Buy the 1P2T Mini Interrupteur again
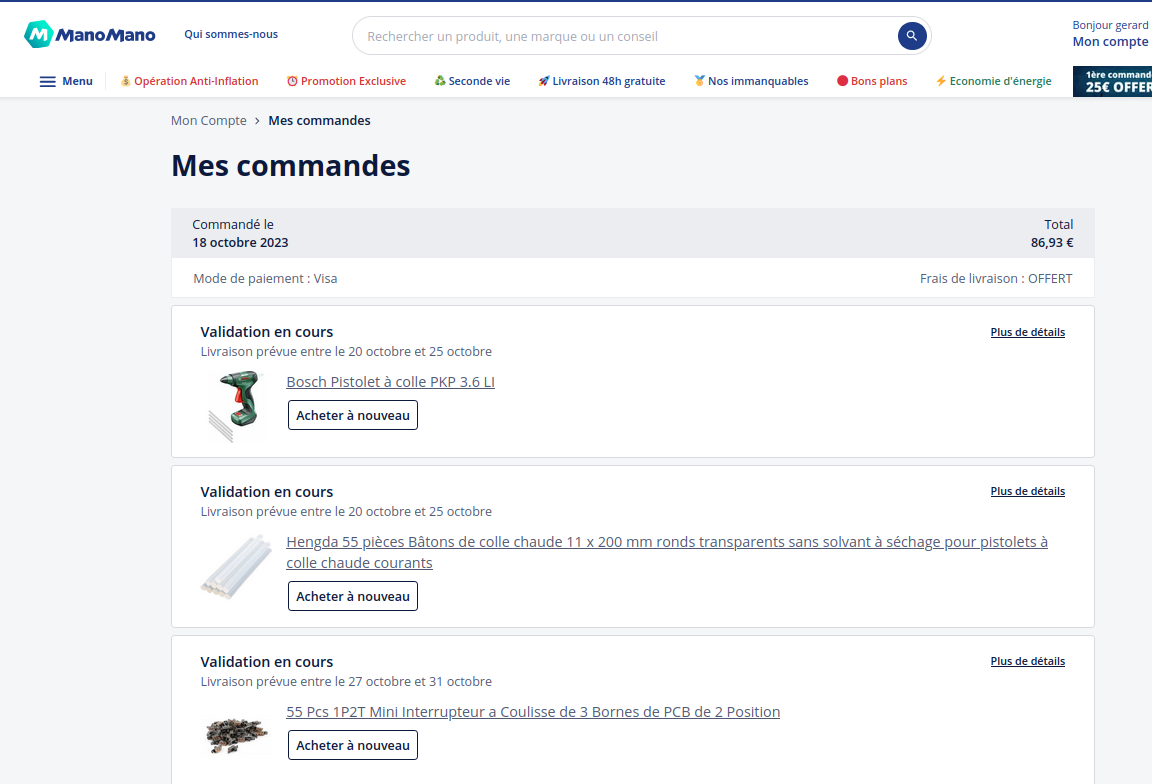 click(x=353, y=745)
